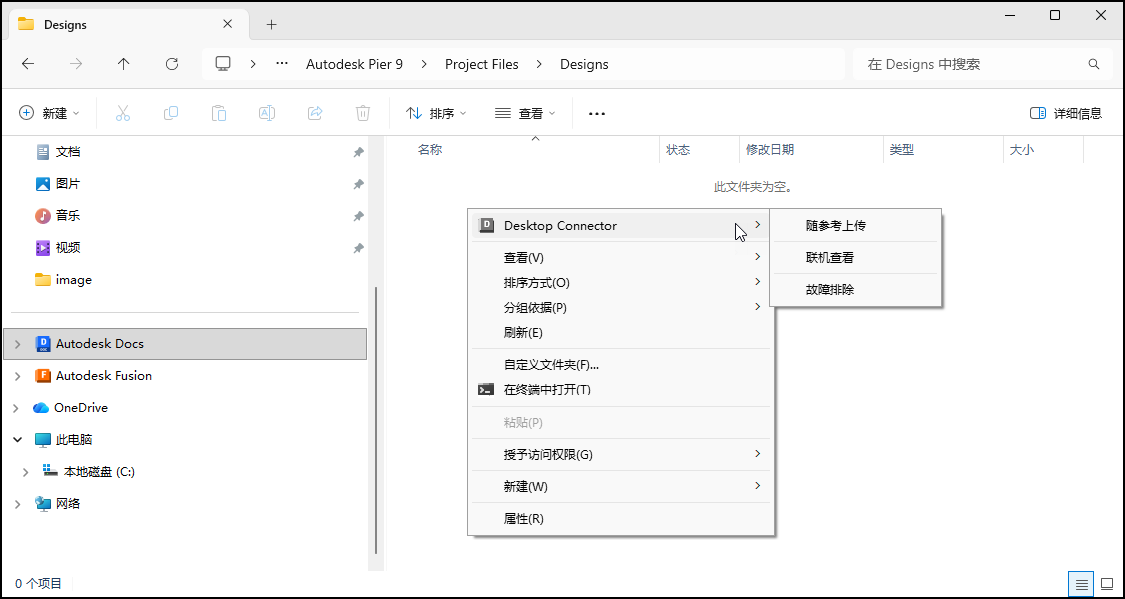
Task: Open the See more ellipsis menu
Action: coord(597,113)
